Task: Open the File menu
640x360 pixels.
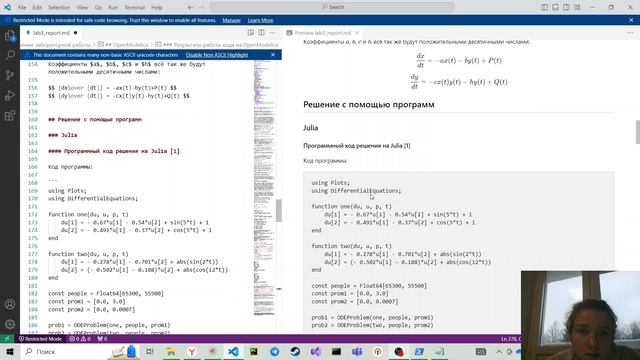Action: (22, 7)
